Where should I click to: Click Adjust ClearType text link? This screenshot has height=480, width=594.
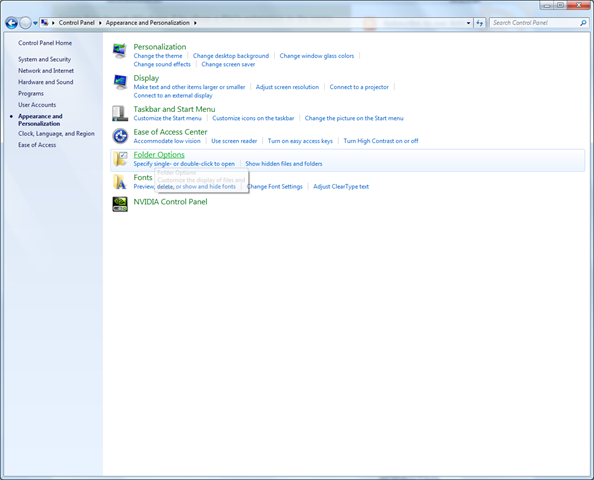click(x=341, y=186)
